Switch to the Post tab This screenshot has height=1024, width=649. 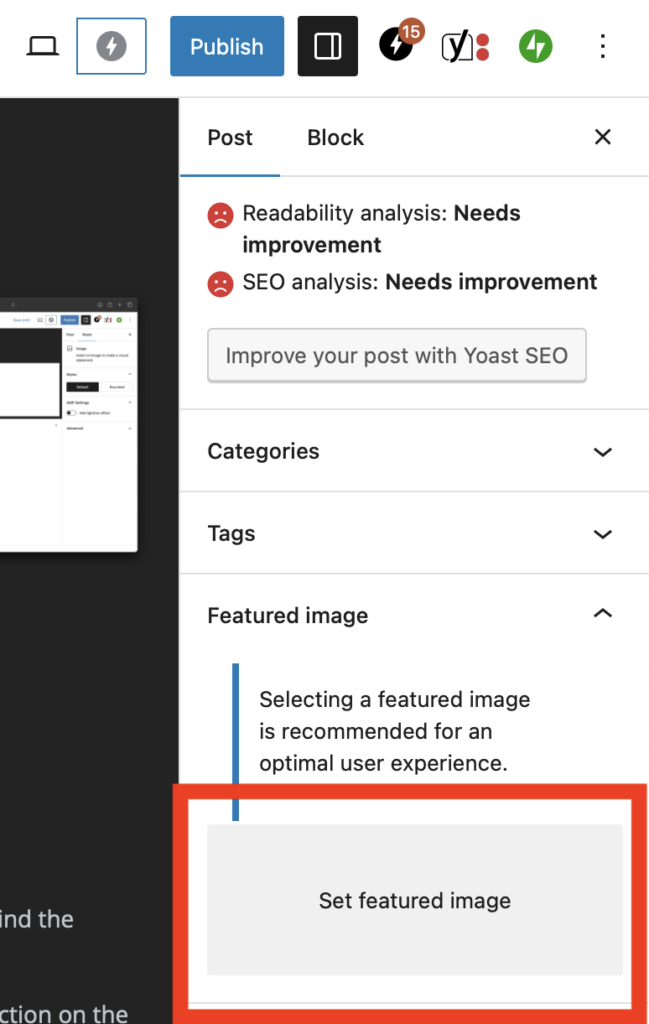230,138
